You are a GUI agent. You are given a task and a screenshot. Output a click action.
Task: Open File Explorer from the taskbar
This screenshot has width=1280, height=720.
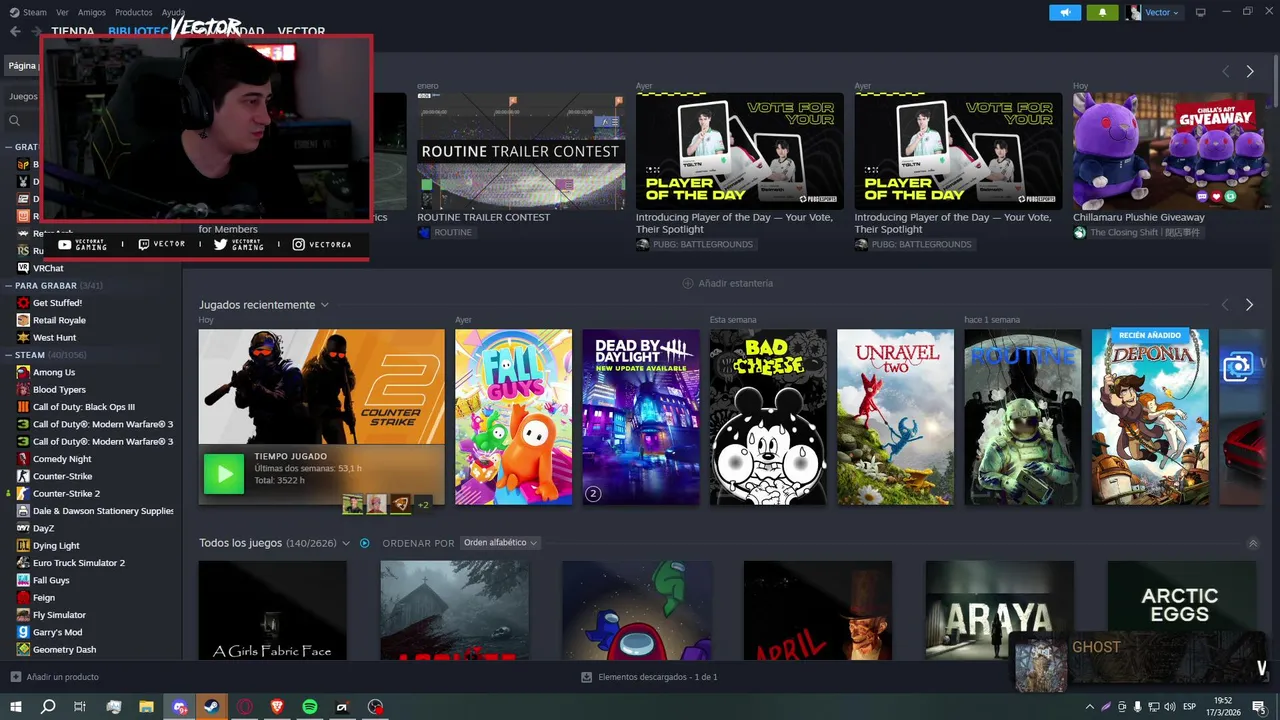pyautogui.click(x=146, y=707)
